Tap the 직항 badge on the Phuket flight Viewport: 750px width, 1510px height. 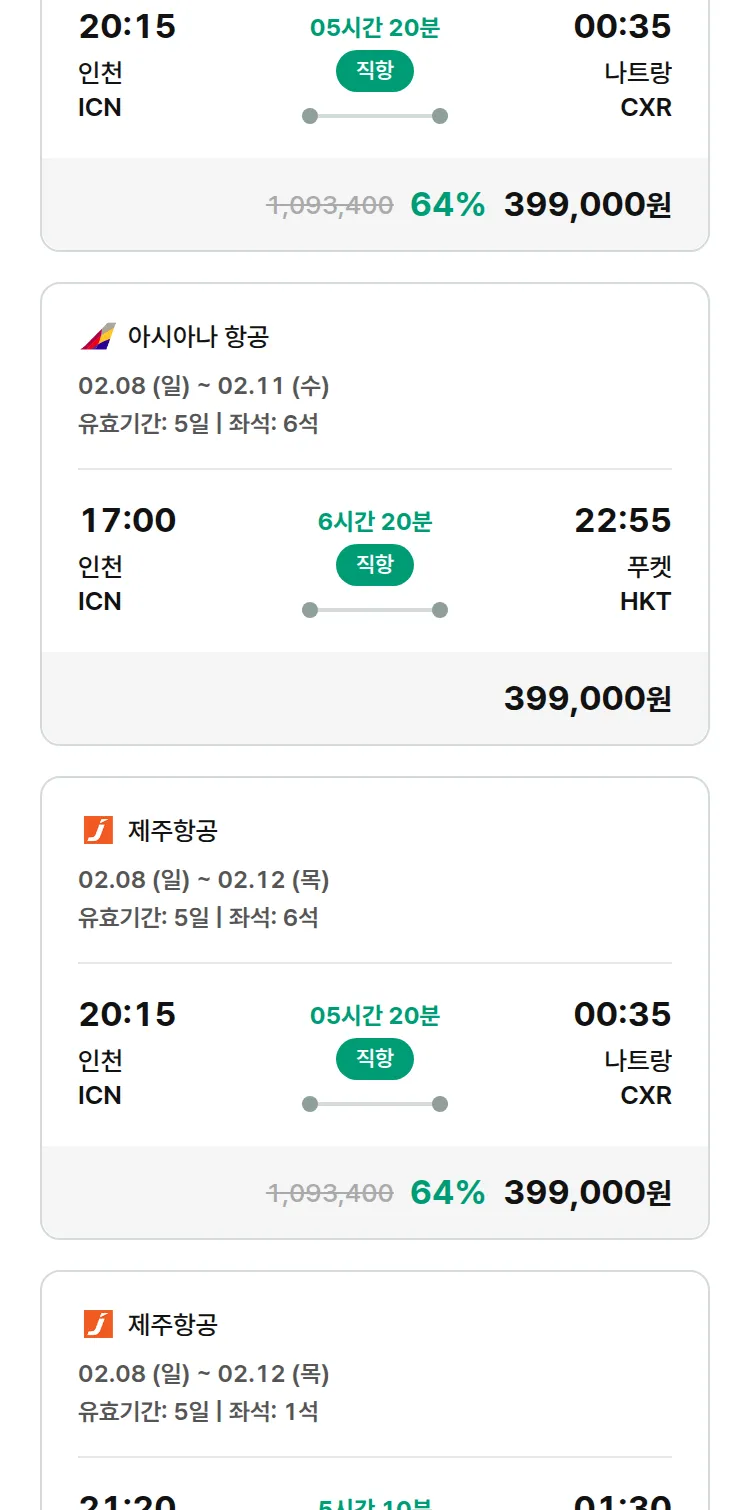pyautogui.click(x=375, y=565)
